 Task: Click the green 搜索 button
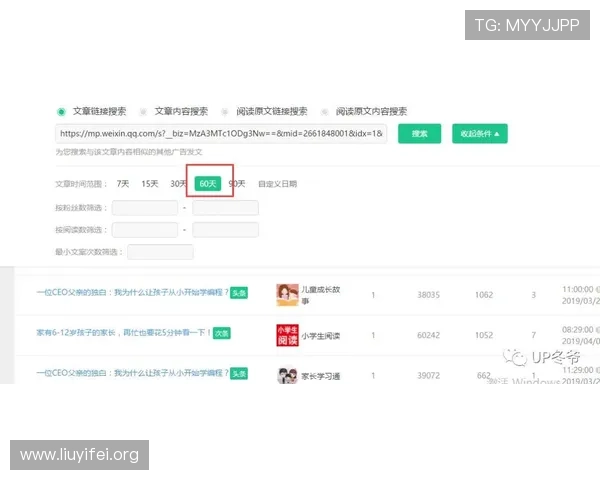tap(419, 134)
